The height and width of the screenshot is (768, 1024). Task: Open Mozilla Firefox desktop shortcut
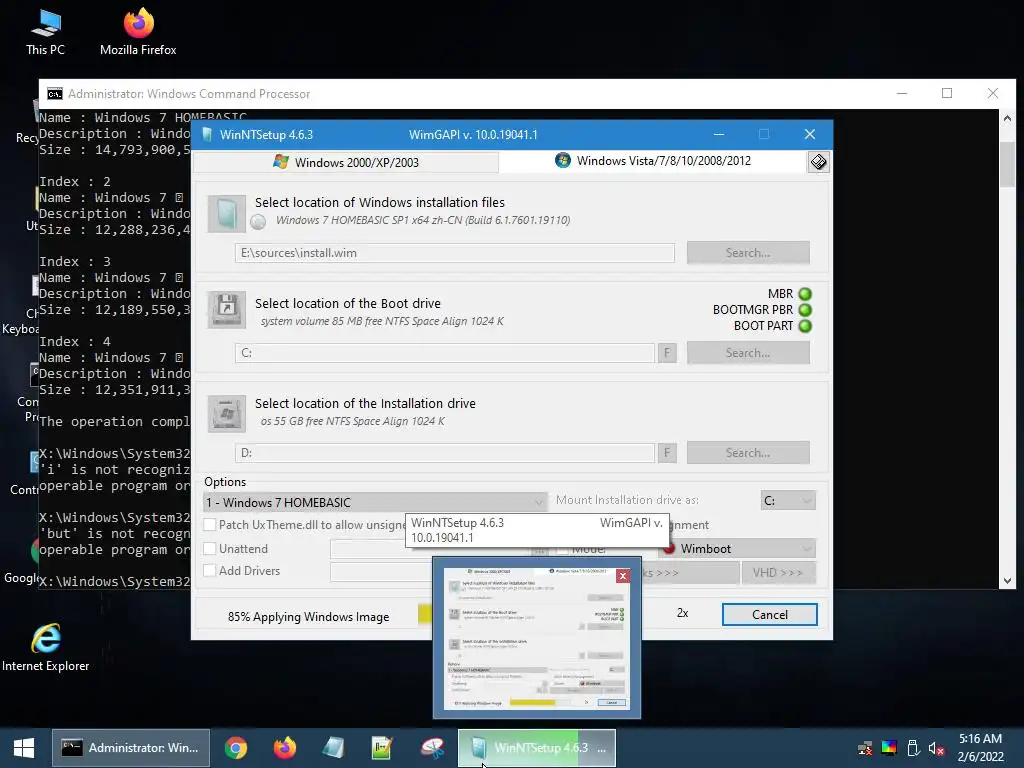pos(138,32)
